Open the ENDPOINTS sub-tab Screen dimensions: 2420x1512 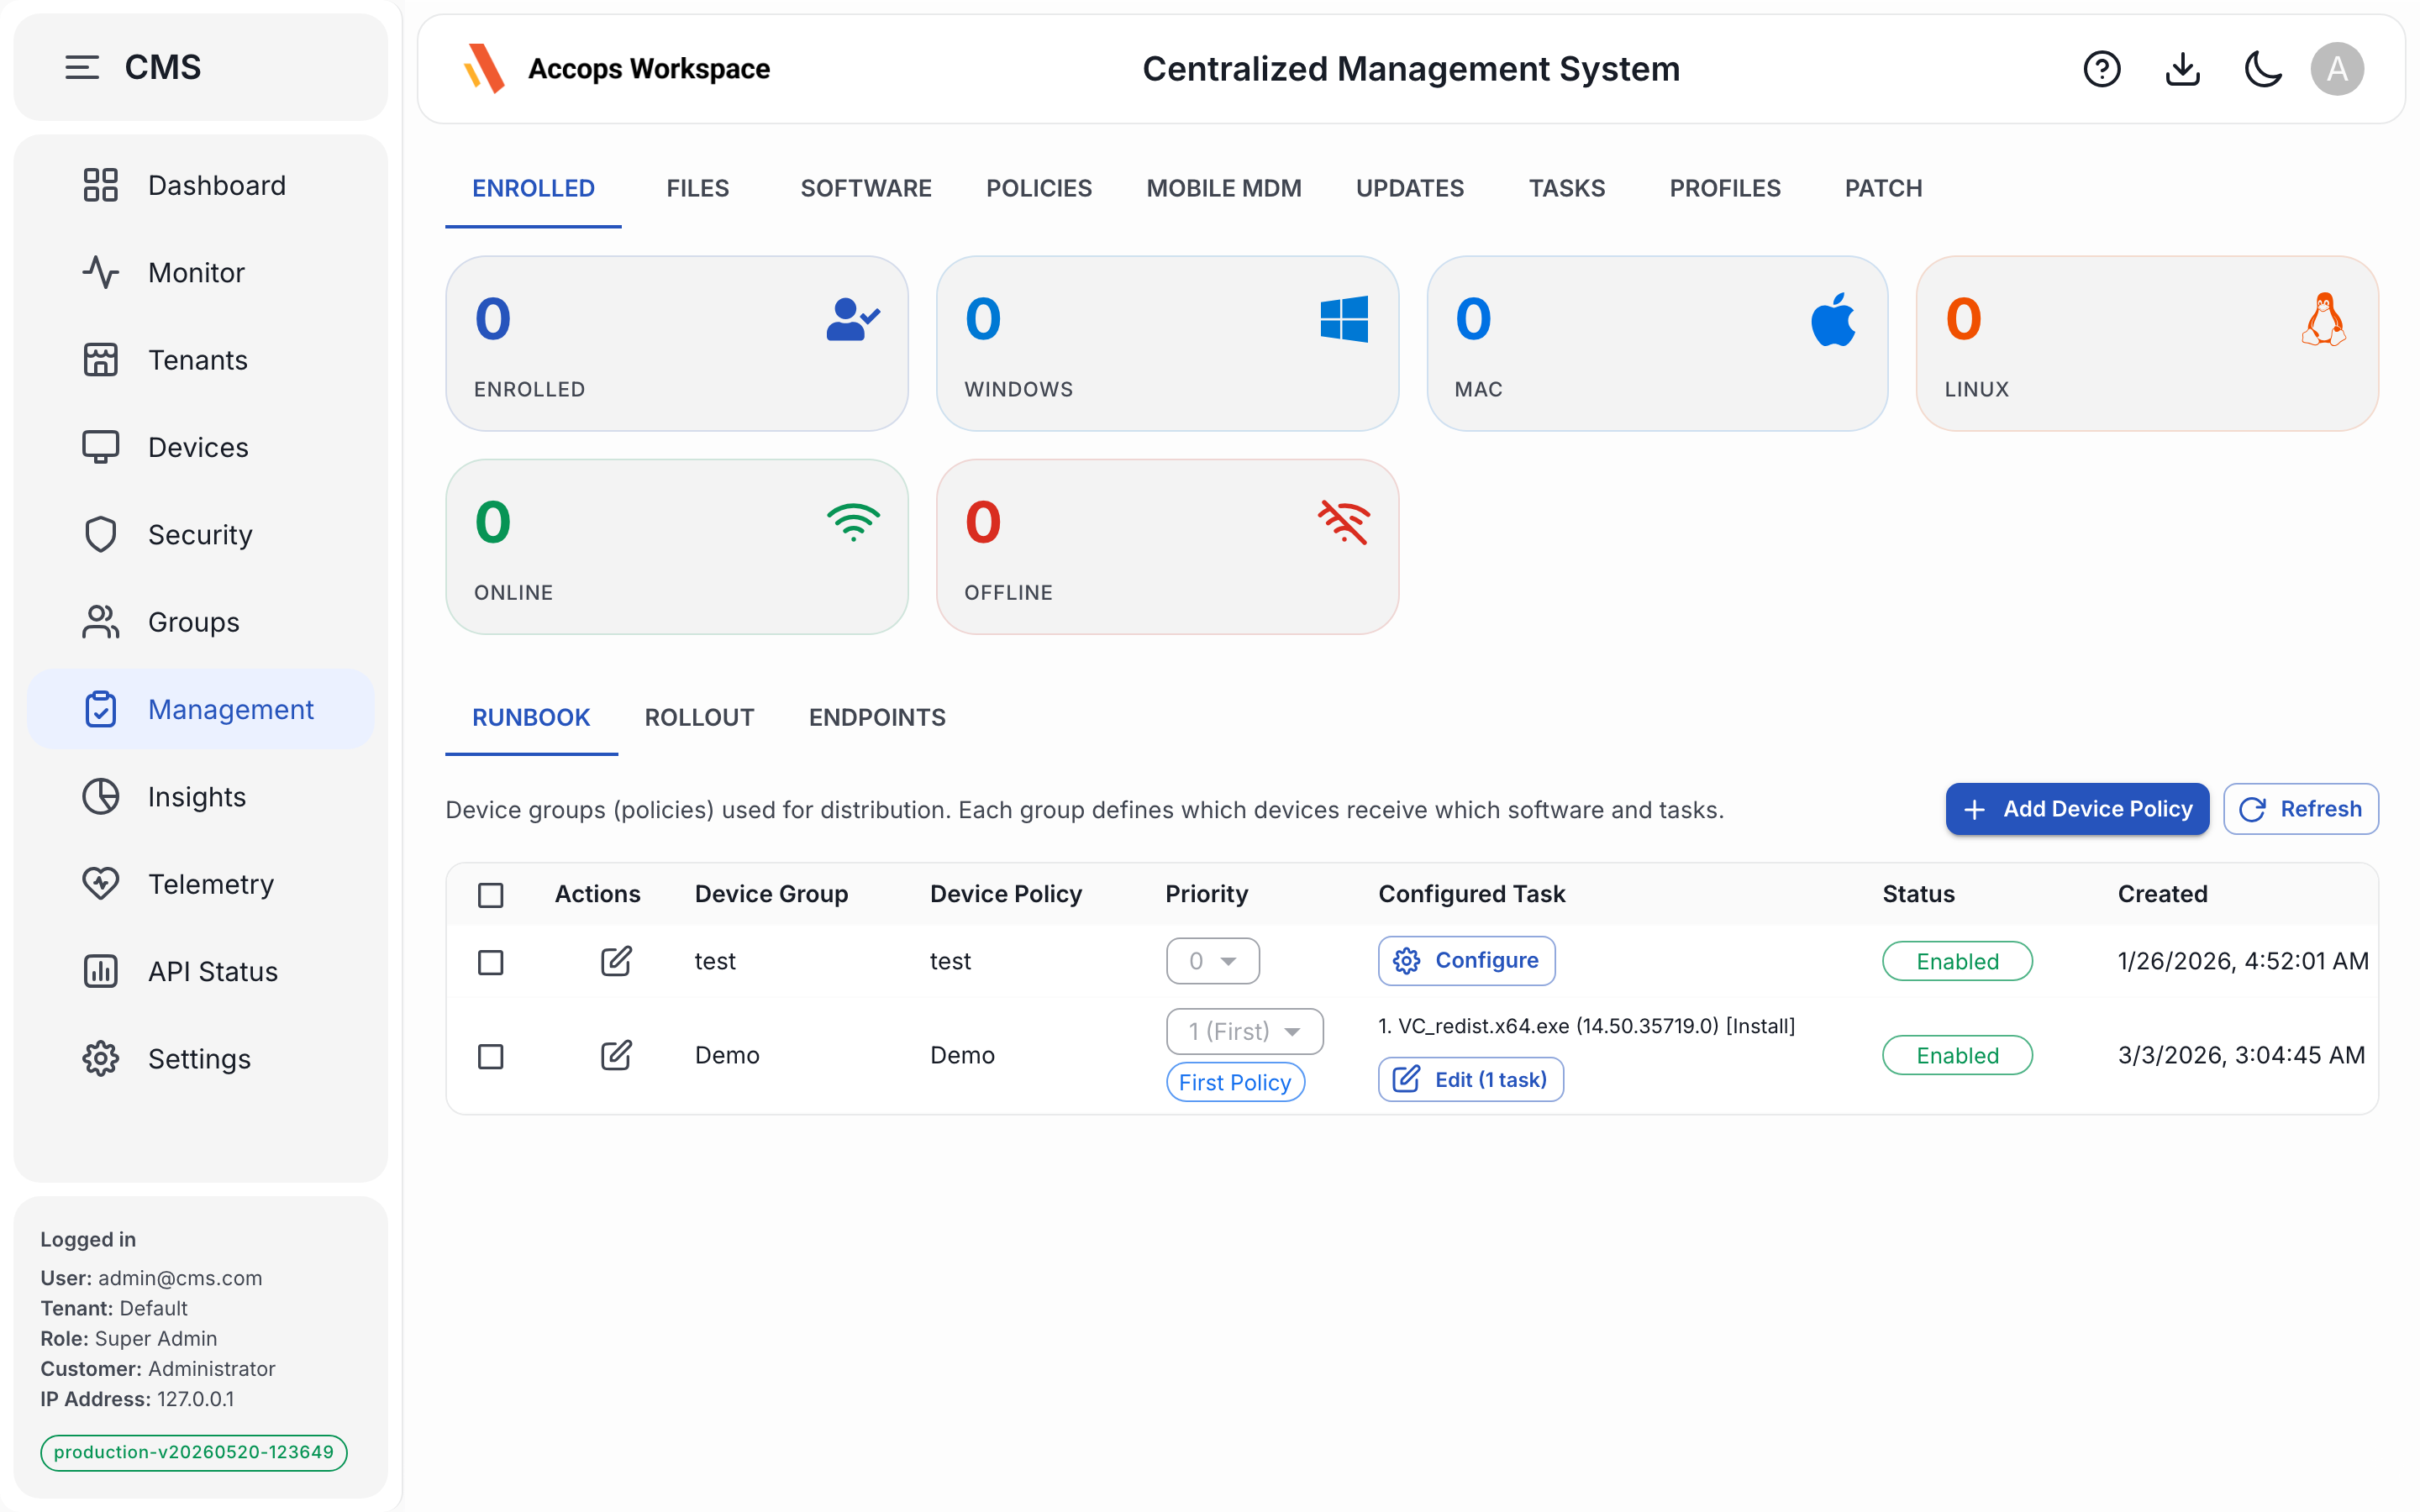(x=877, y=717)
